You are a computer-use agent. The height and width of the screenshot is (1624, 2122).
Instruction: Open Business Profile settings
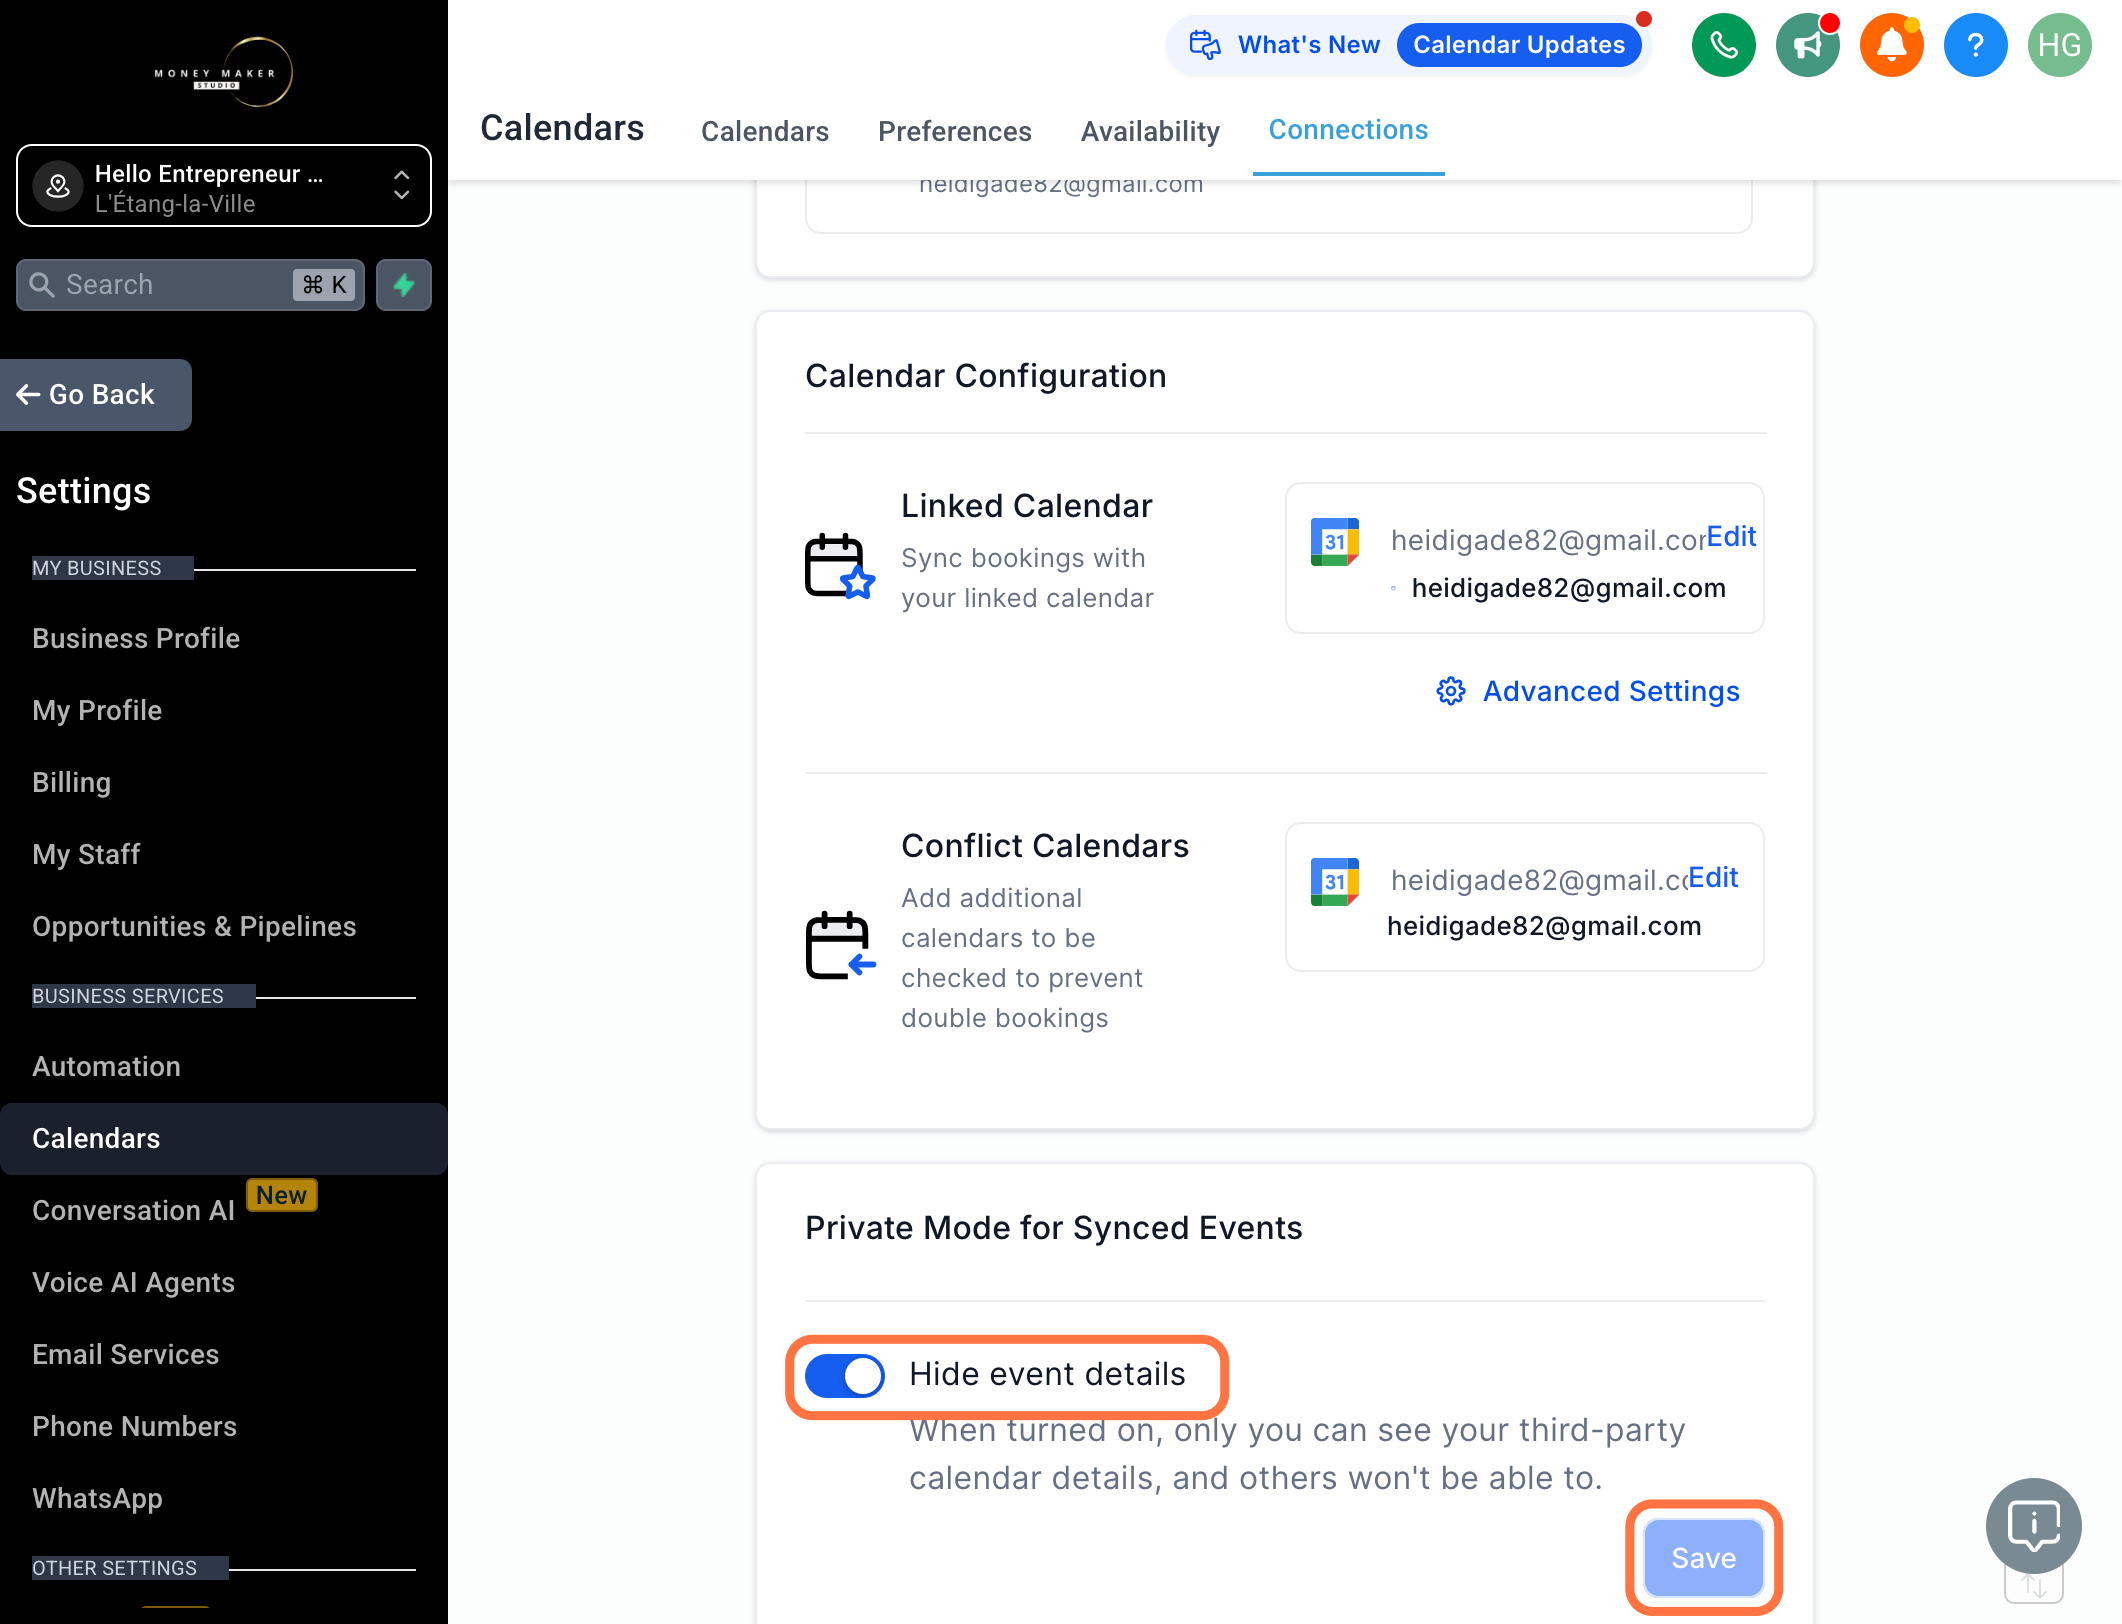(136, 638)
